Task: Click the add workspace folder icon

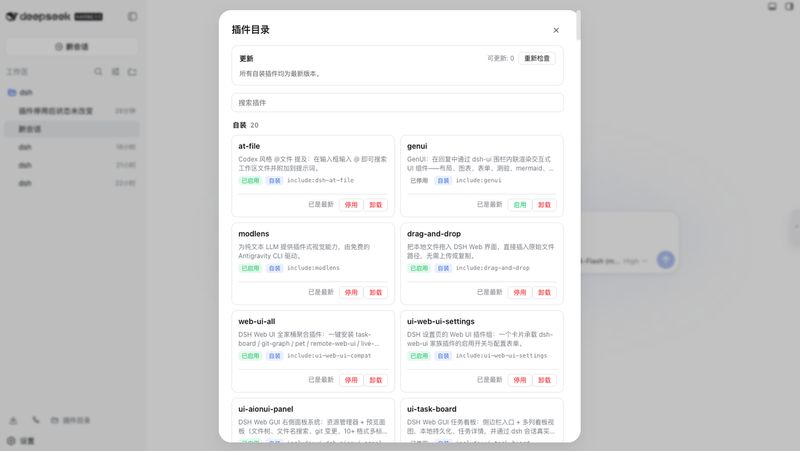Action: 132,72
